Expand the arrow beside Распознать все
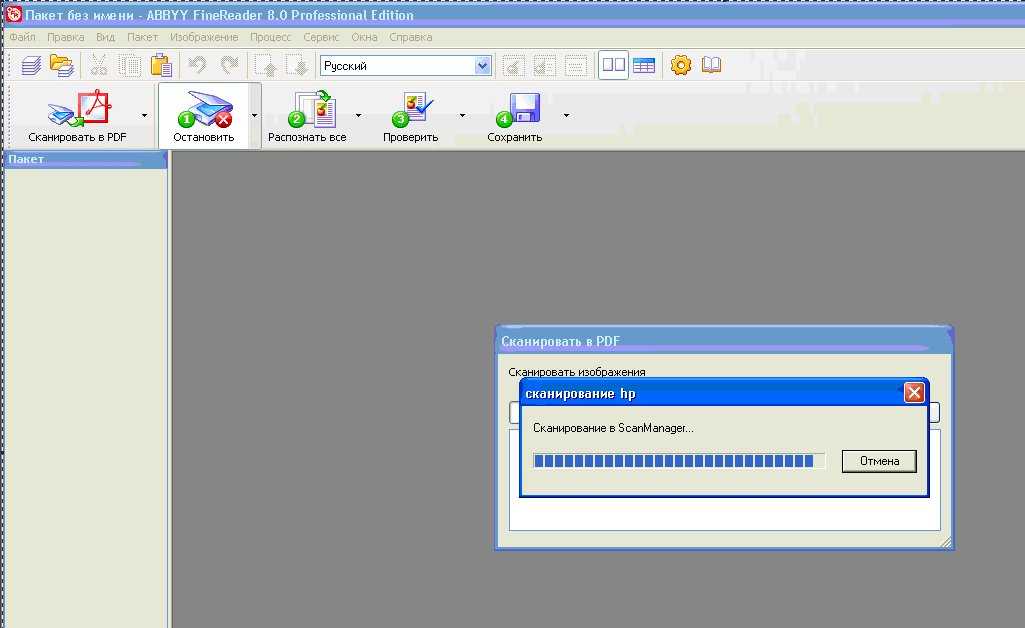 tap(359, 115)
